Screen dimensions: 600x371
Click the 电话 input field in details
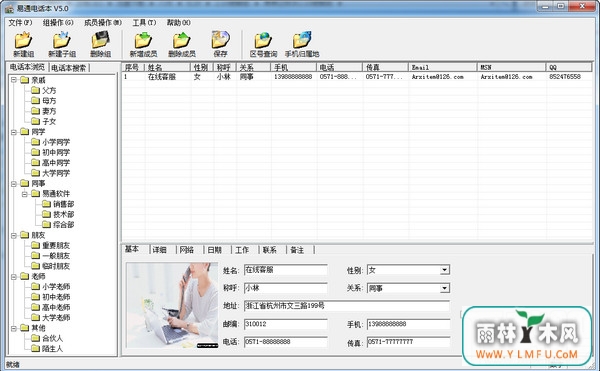[286, 342]
